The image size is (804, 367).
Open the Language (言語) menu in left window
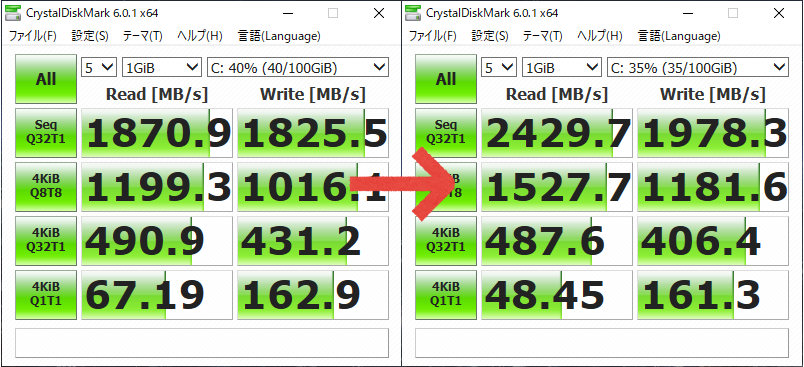279,36
